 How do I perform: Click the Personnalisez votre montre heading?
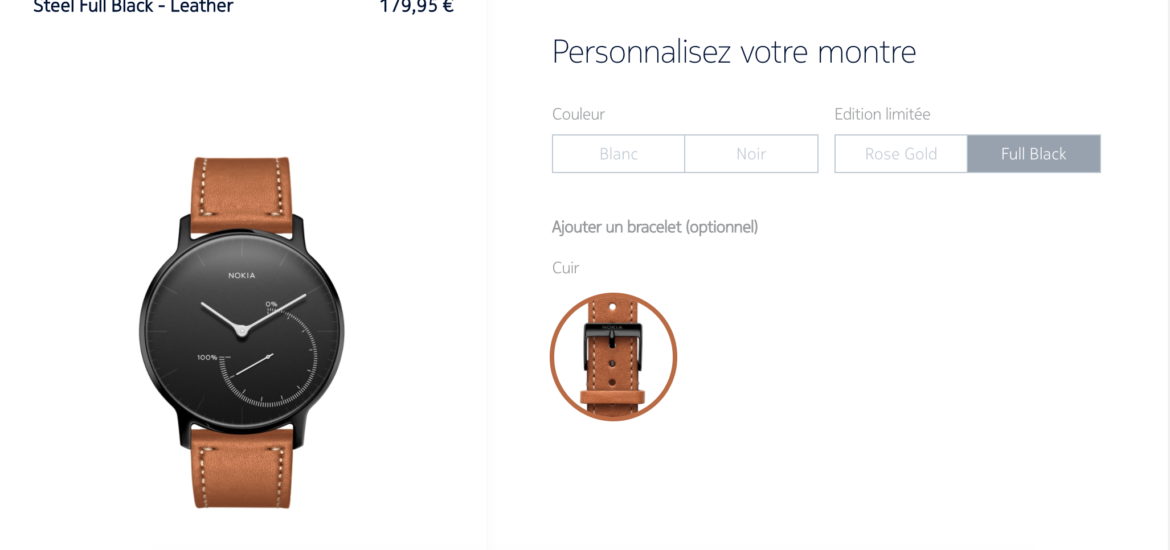coord(734,52)
